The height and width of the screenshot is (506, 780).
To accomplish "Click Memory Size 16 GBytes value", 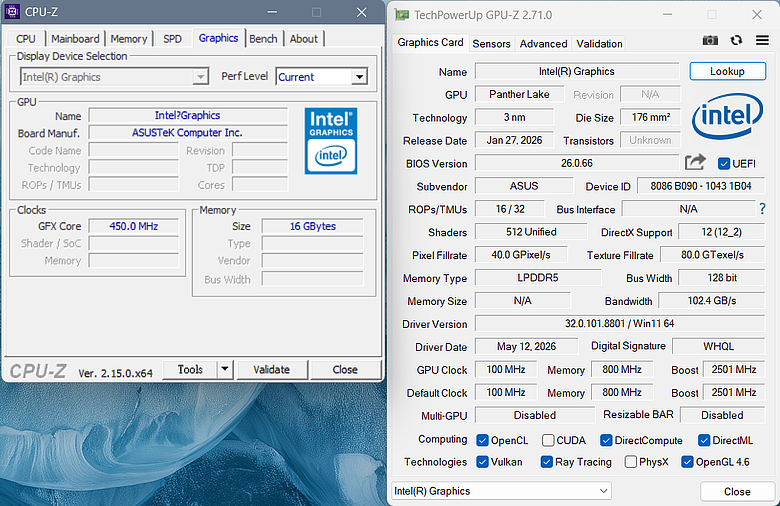I will 313,226.
